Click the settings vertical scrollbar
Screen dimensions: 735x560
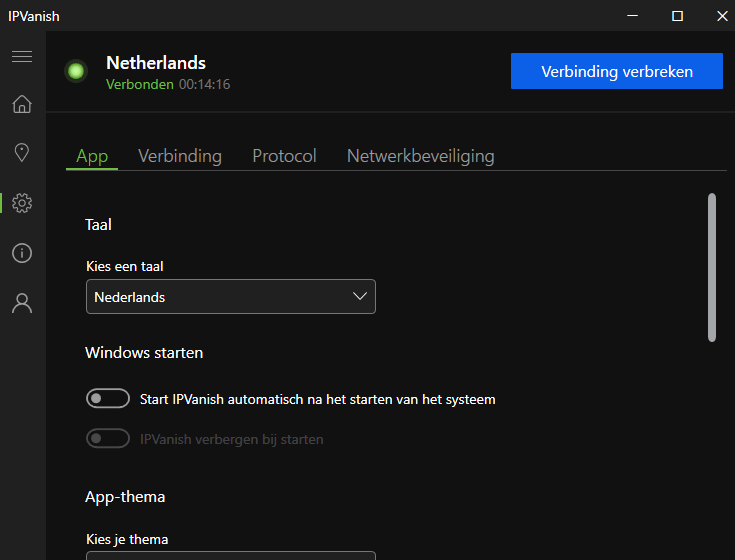pos(712,267)
